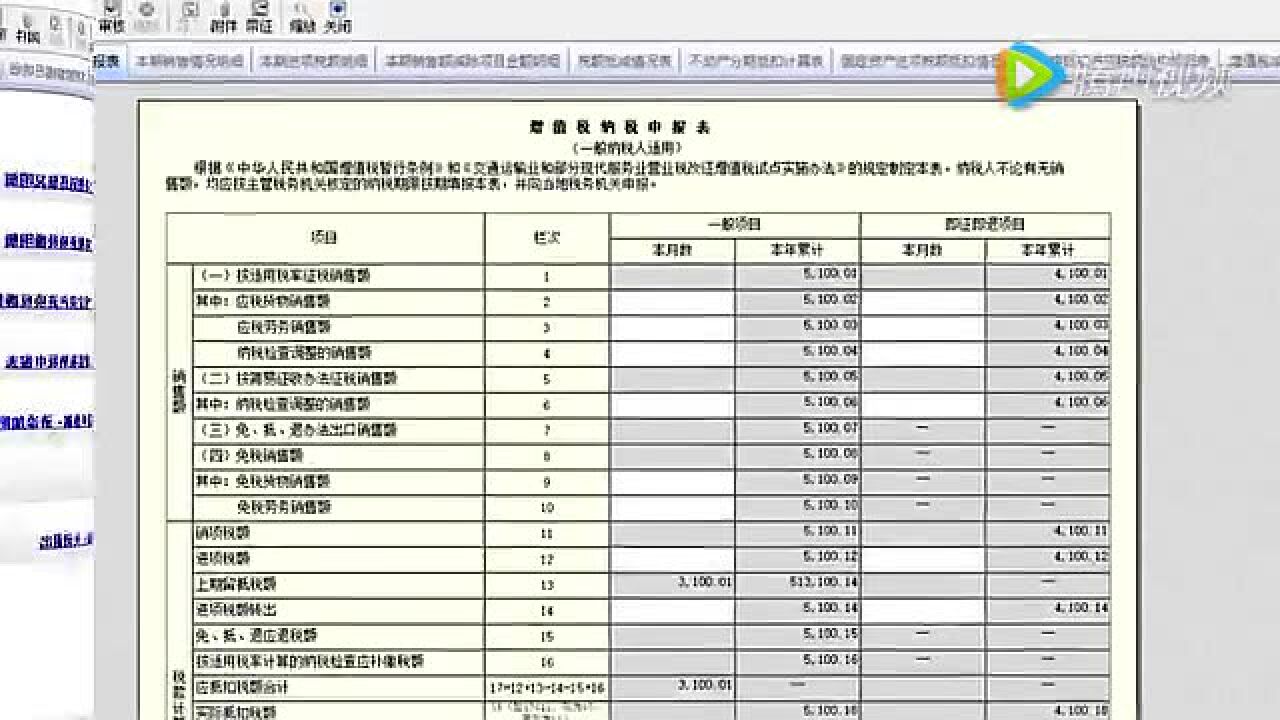Click the value 4,100.01

click(x=1080, y=274)
